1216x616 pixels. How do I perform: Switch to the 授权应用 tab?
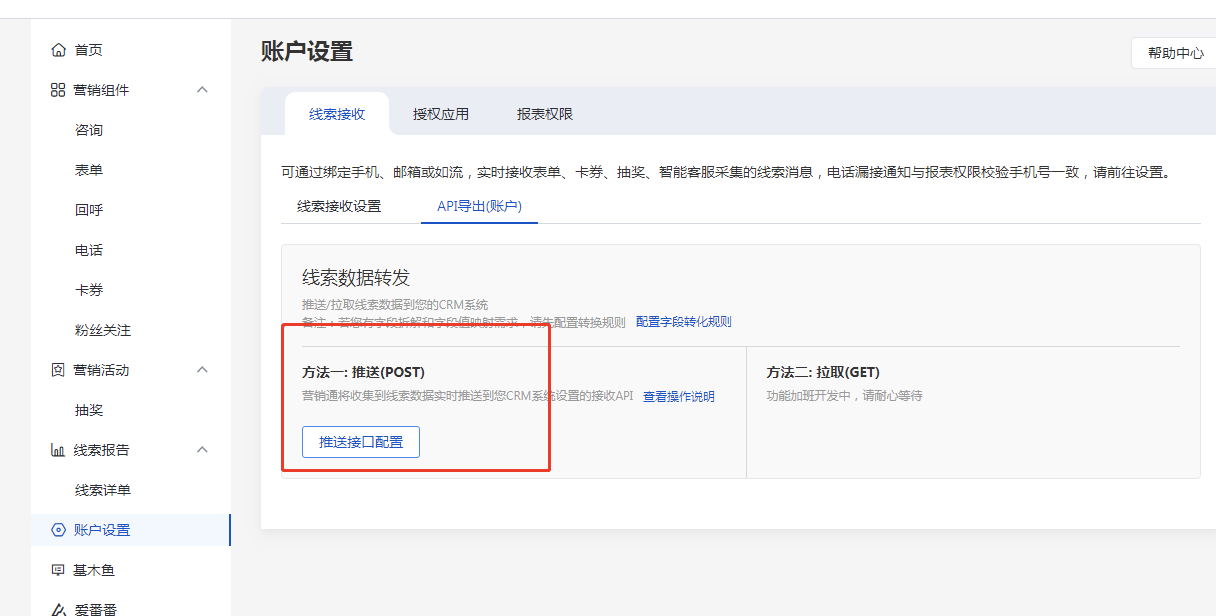tap(441, 114)
